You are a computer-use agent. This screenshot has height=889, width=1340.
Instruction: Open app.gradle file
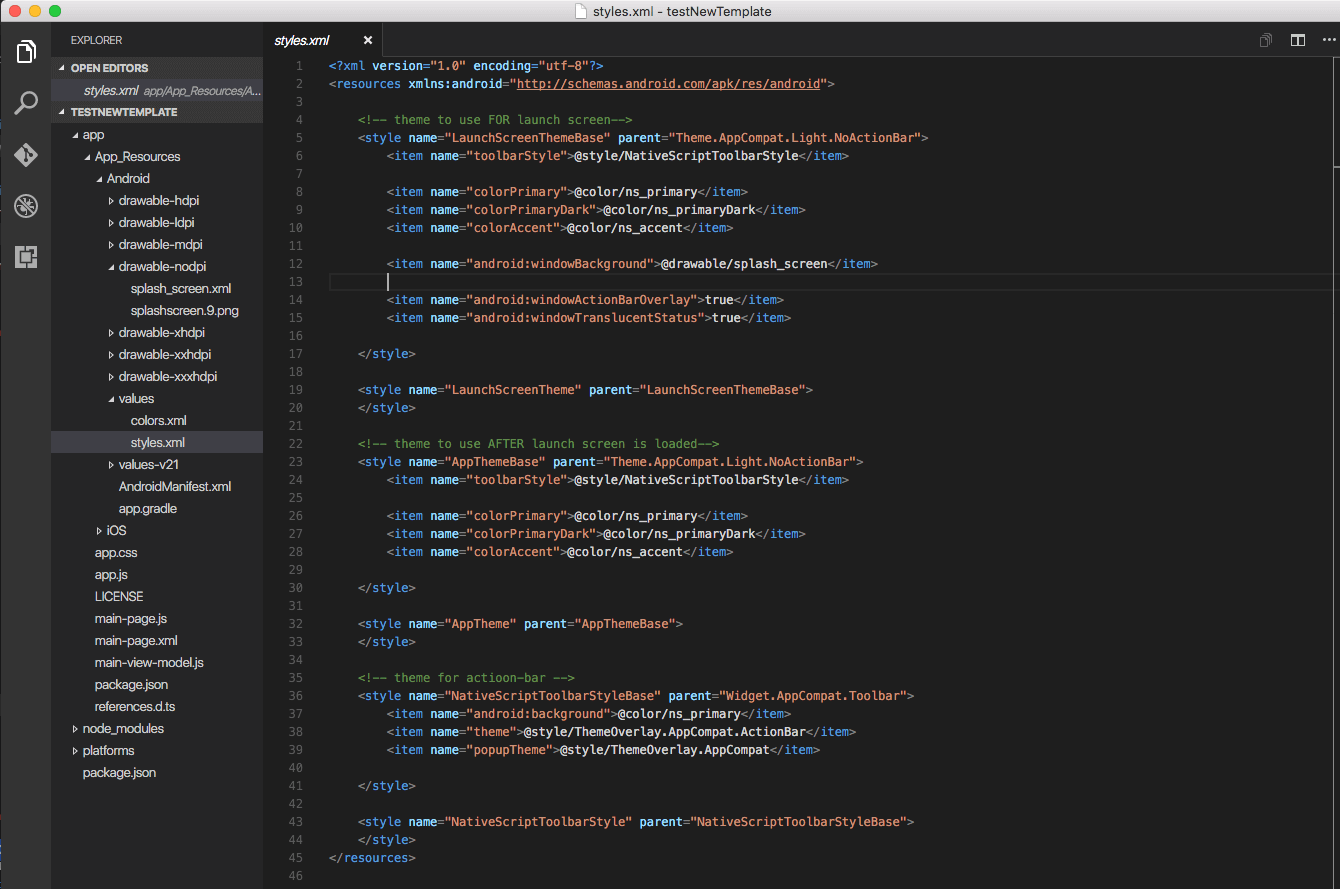tap(148, 508)
